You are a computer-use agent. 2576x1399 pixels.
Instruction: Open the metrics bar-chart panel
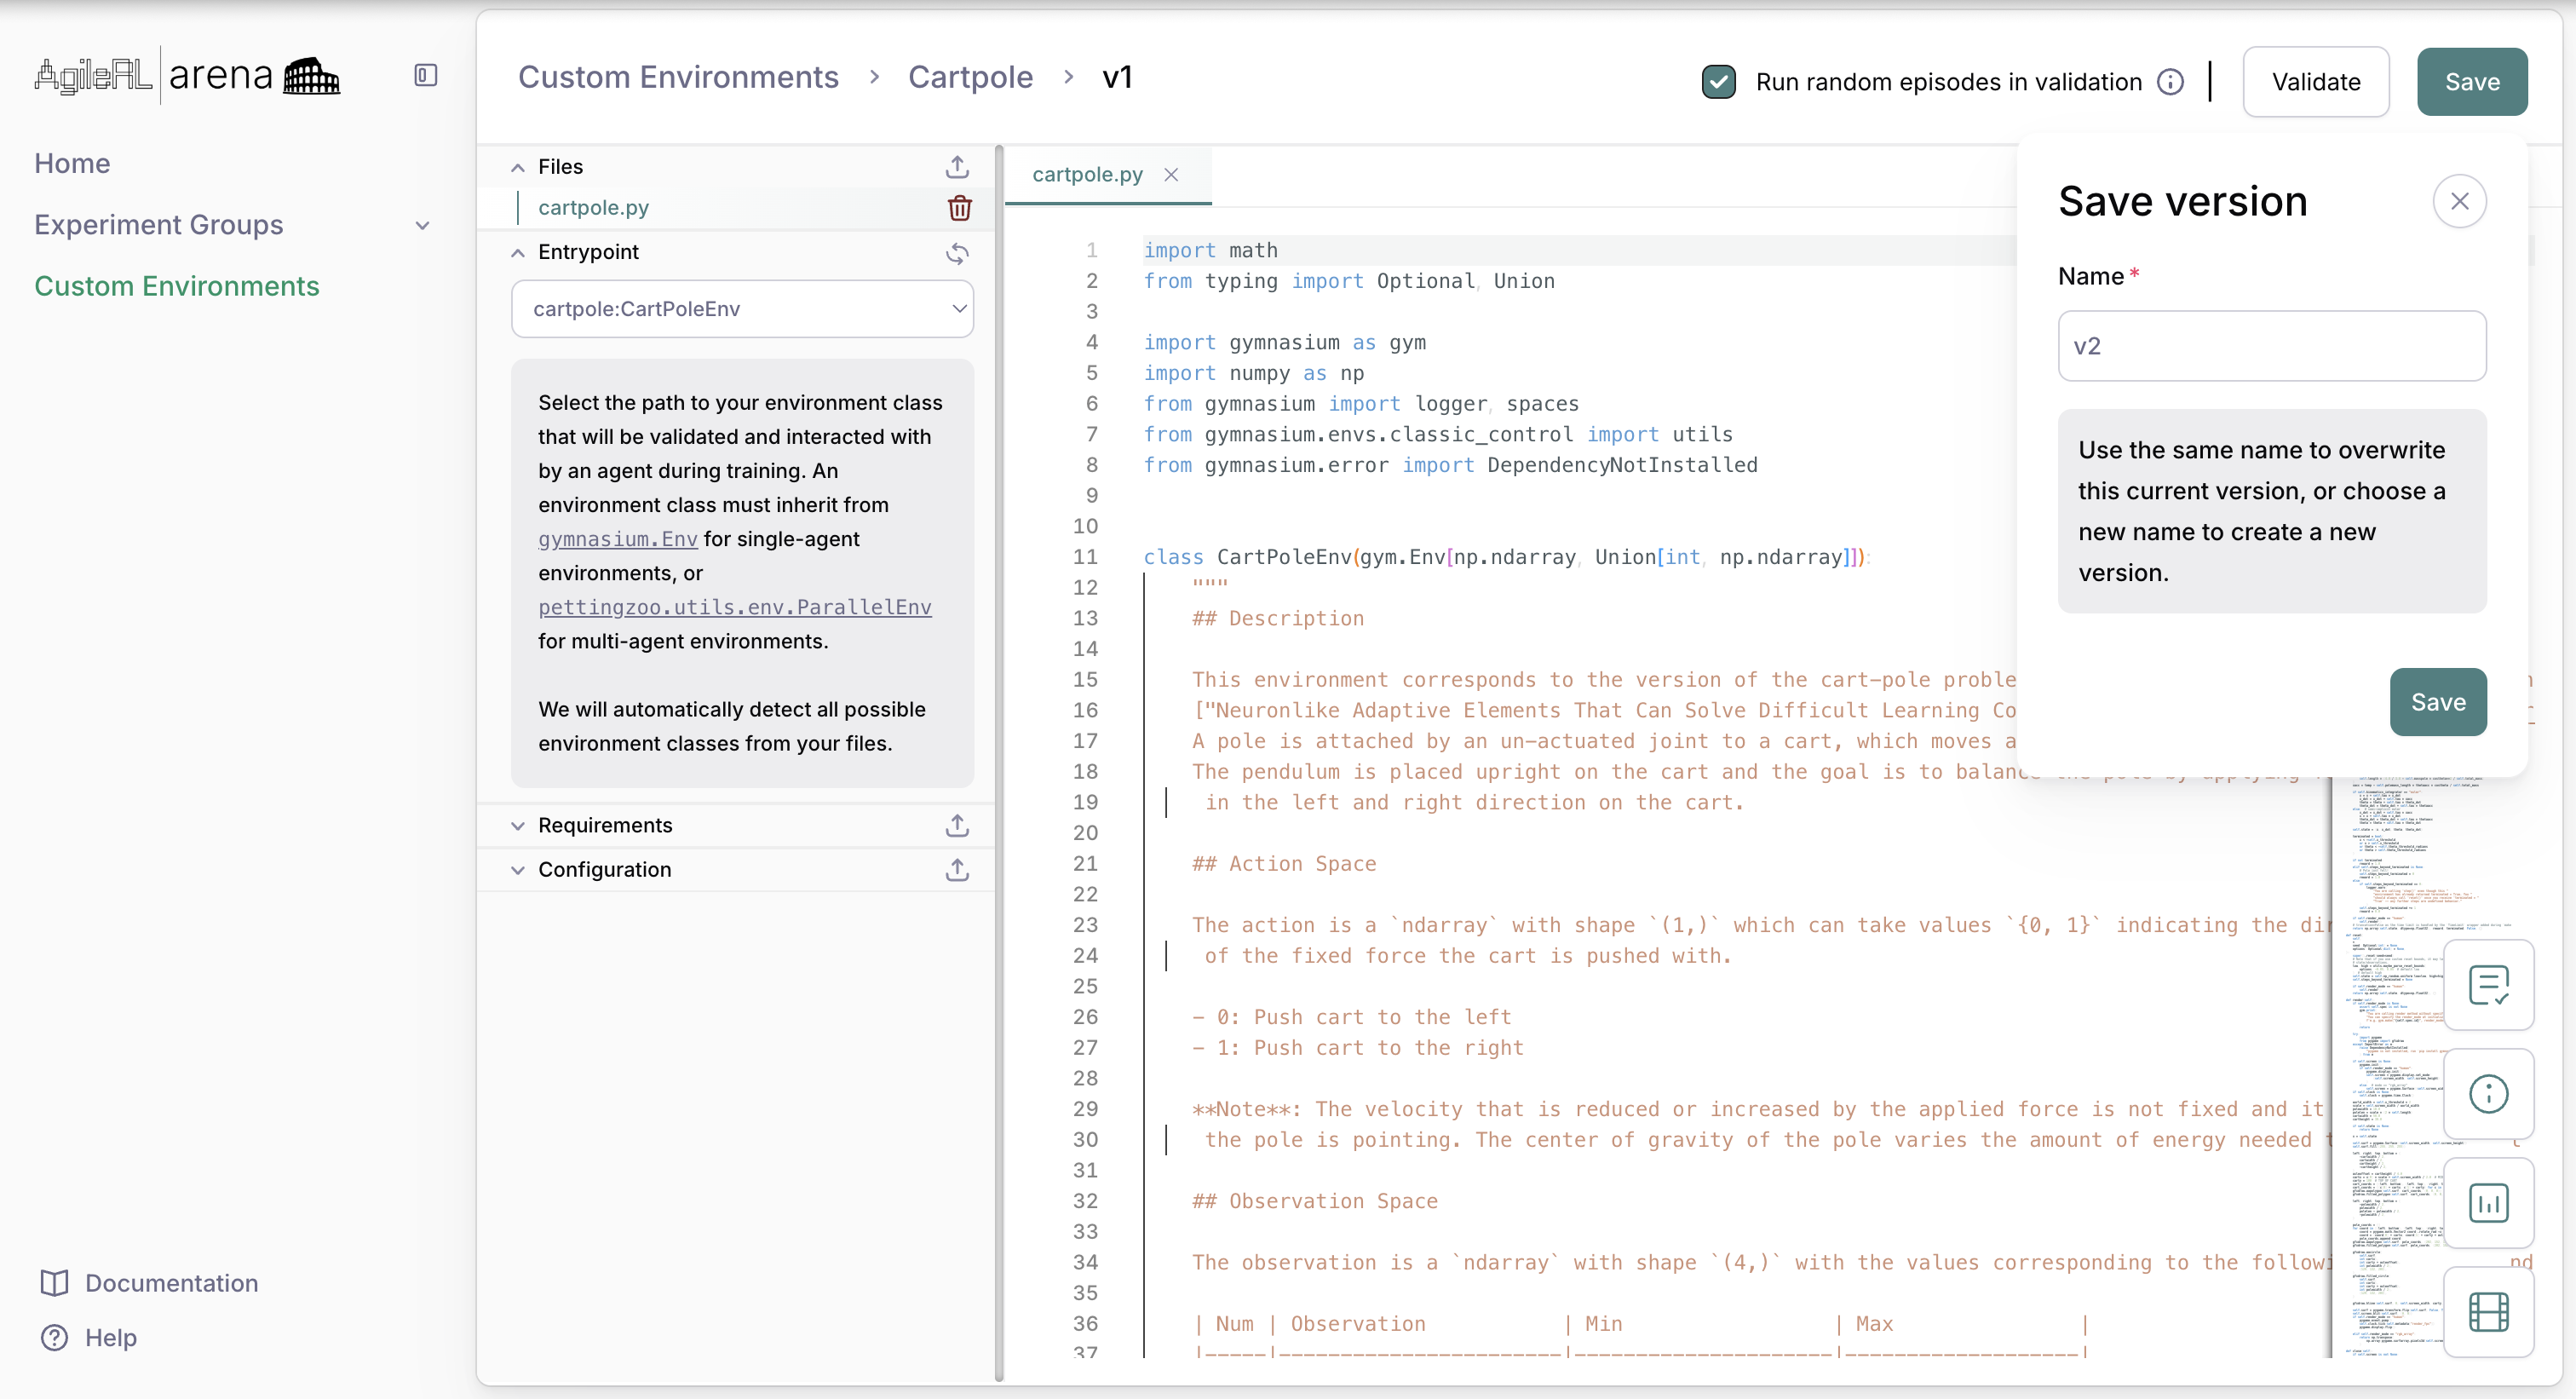[2490, 1203]
